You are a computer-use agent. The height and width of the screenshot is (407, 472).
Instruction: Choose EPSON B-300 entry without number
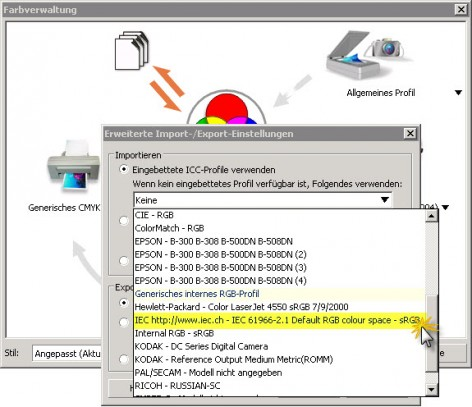click(x=279, y=241)
